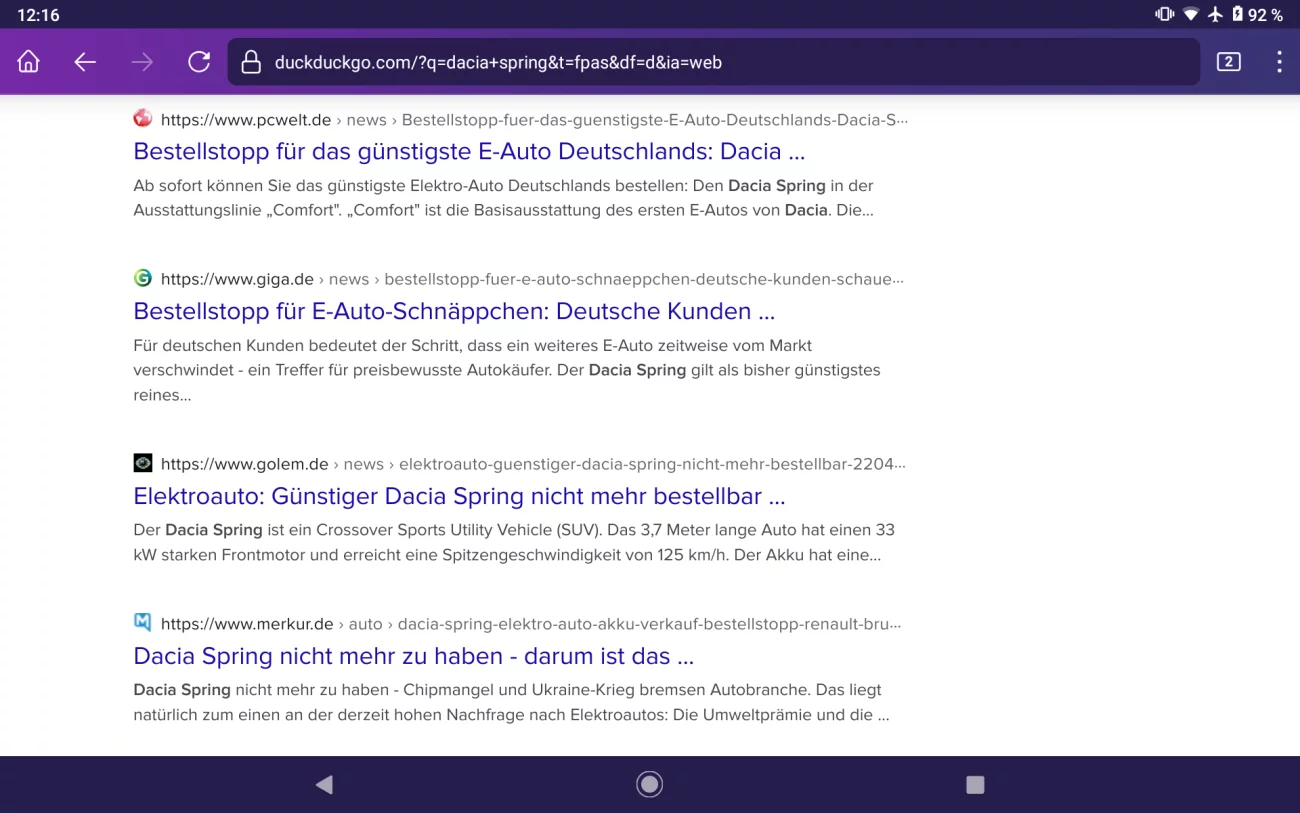Focus the duckduckgo.com address bar
The height and width of the screenshot is (813, 1300).
(x=714, y=62)
